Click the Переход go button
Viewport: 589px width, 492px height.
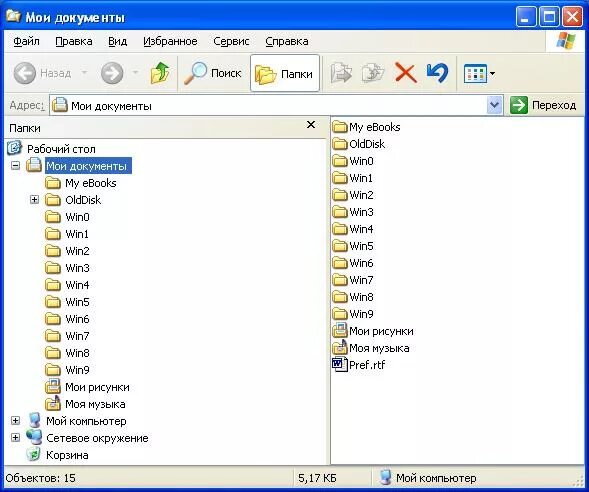[x=543, y=105]
